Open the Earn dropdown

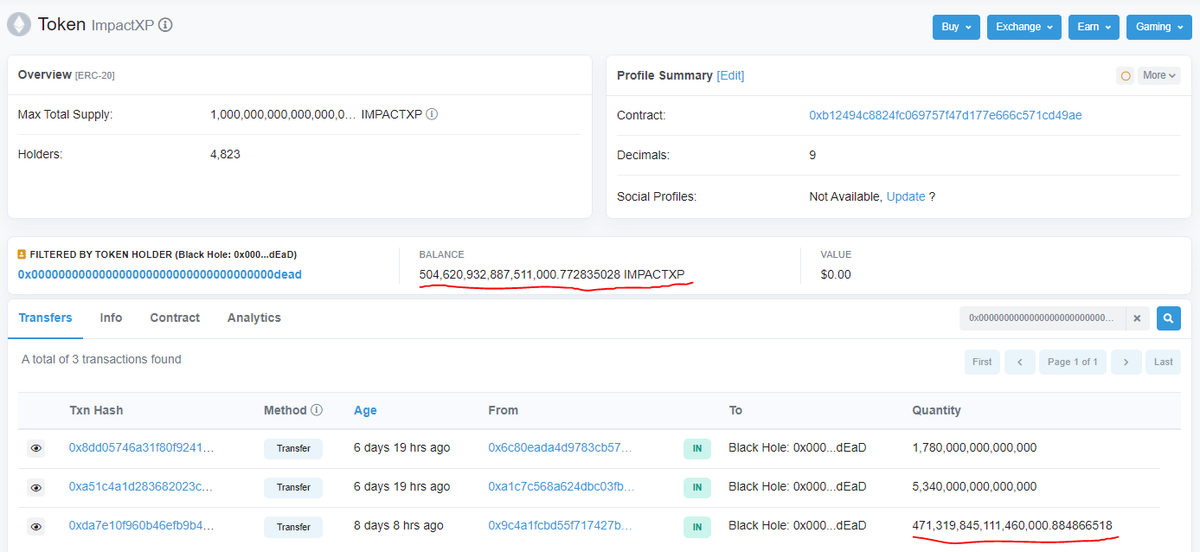click(x=1093, y=27)
